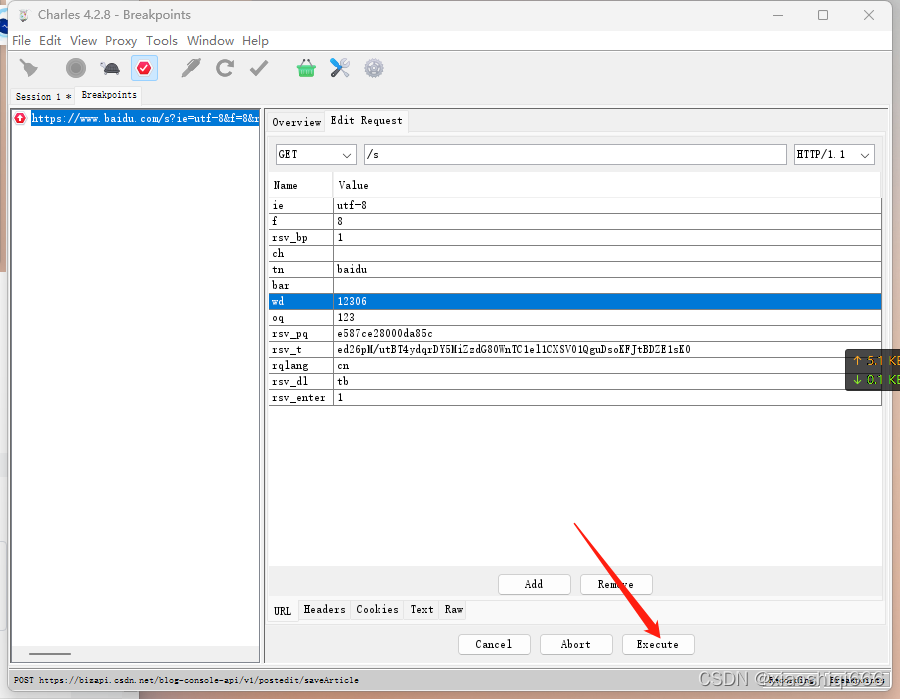The image size is (900, 699).
Task: Switch to the Overview tab
Action: 296,122
